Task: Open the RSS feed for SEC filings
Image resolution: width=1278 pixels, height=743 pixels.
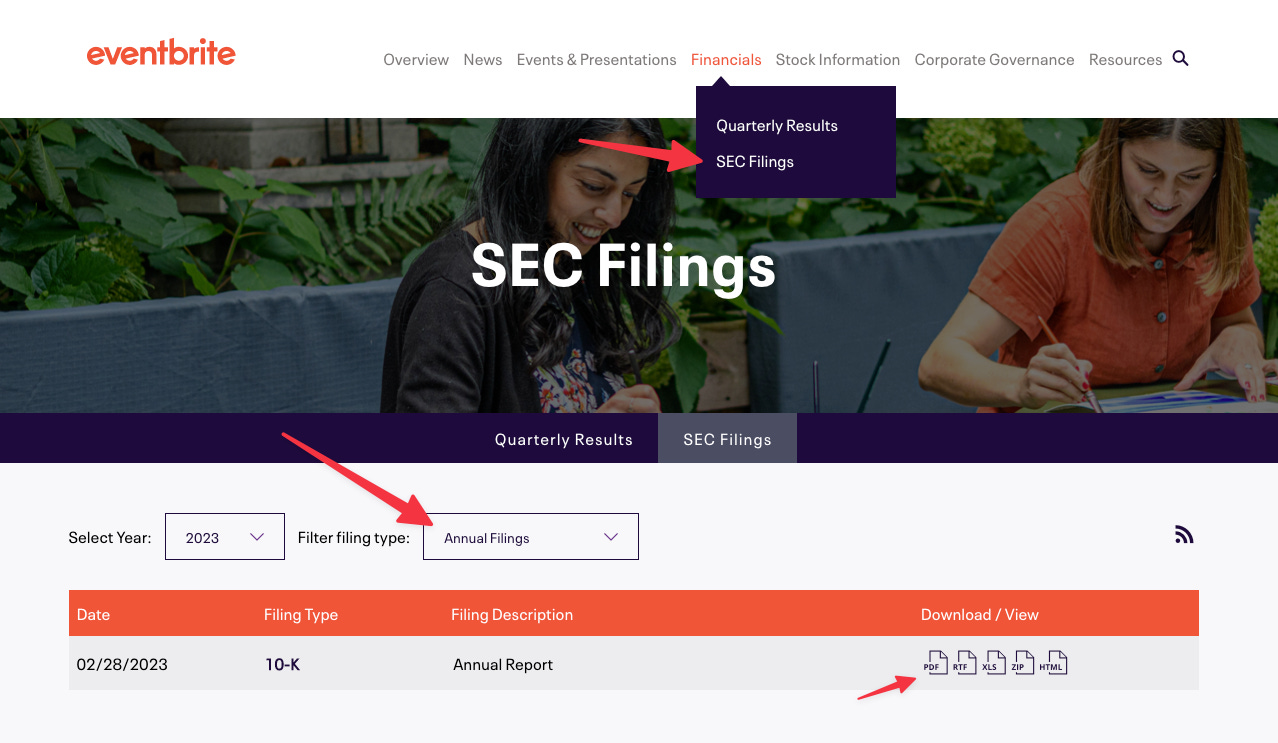Action: pyautogui.click(x=1184, y=534)
